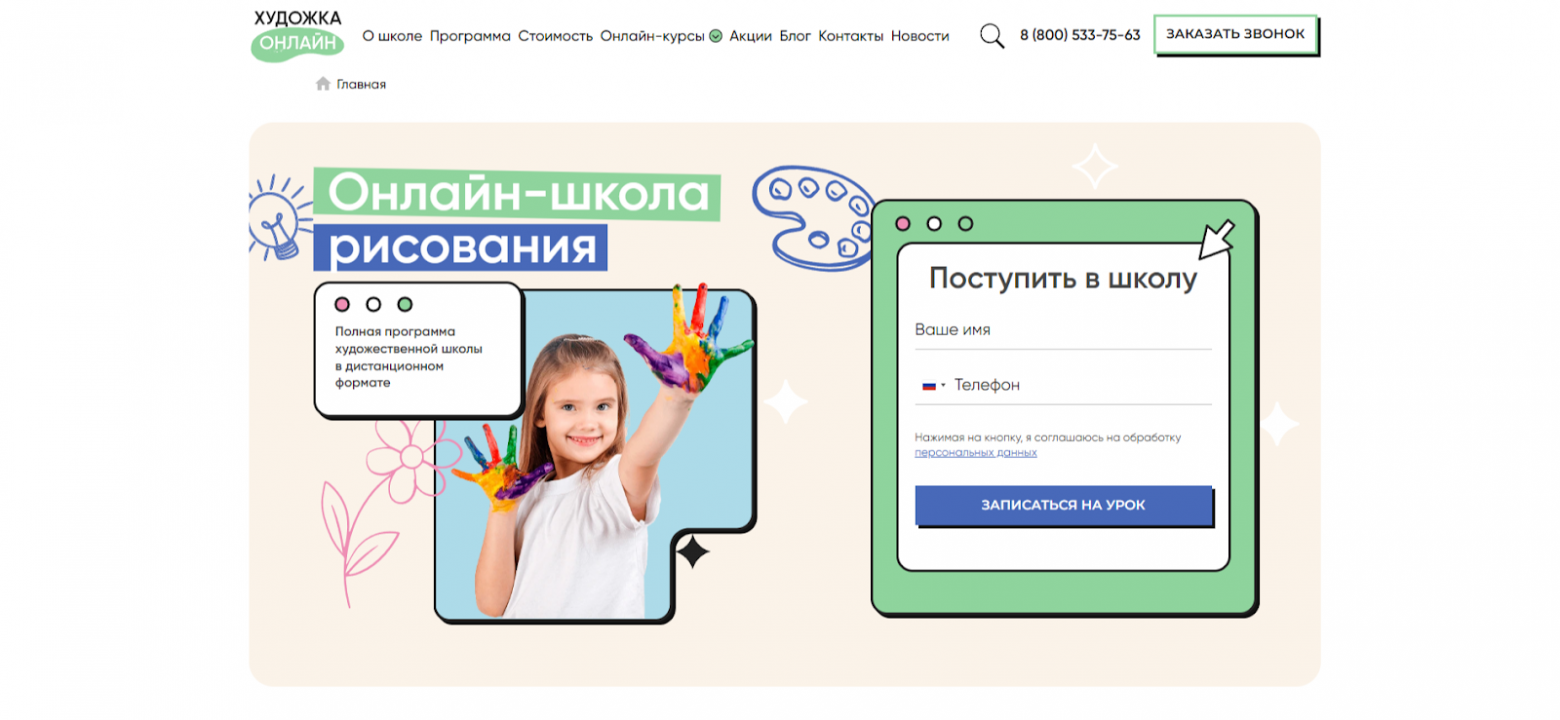Open the Стоимость menu item
1560x720 pixels.
556,36
